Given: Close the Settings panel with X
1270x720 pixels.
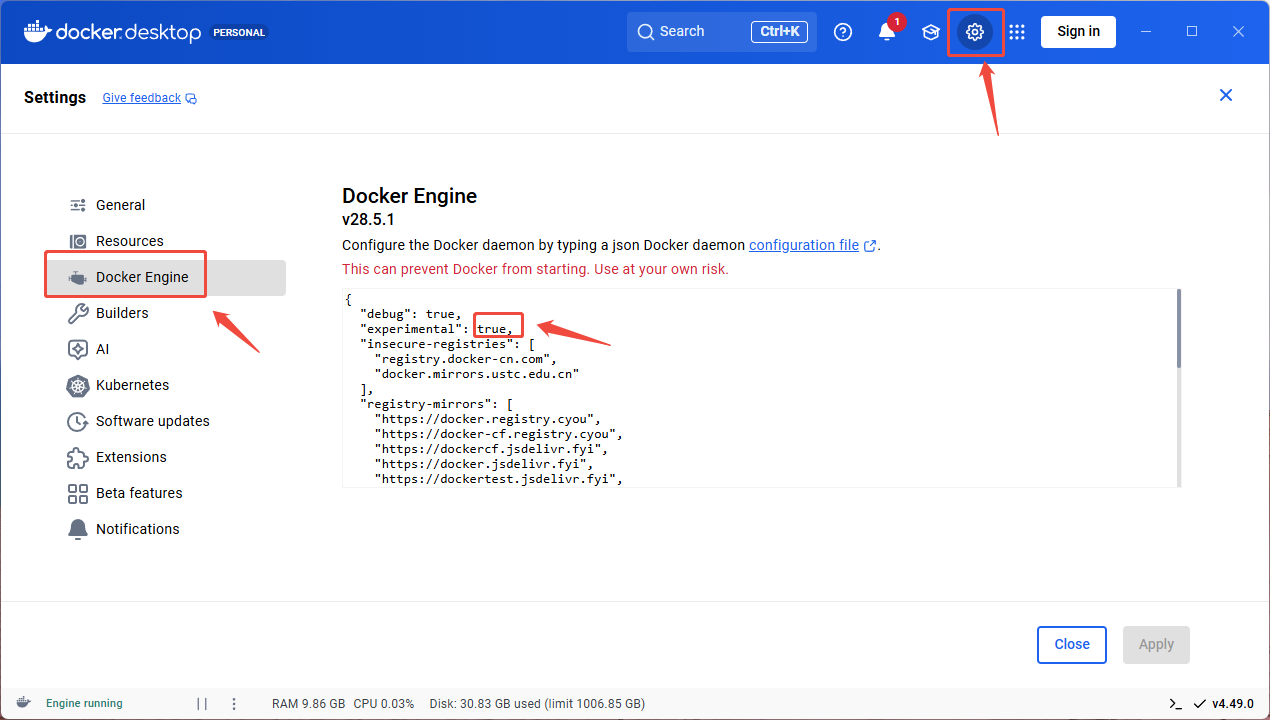Looking at the screenshot, I should click(1226, 95).
